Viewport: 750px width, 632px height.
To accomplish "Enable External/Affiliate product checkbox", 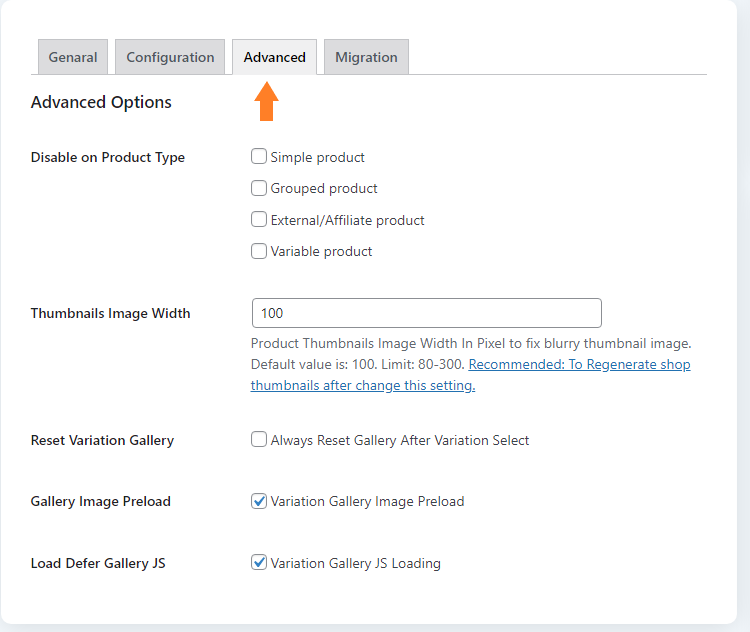I will tap(259, 220).
